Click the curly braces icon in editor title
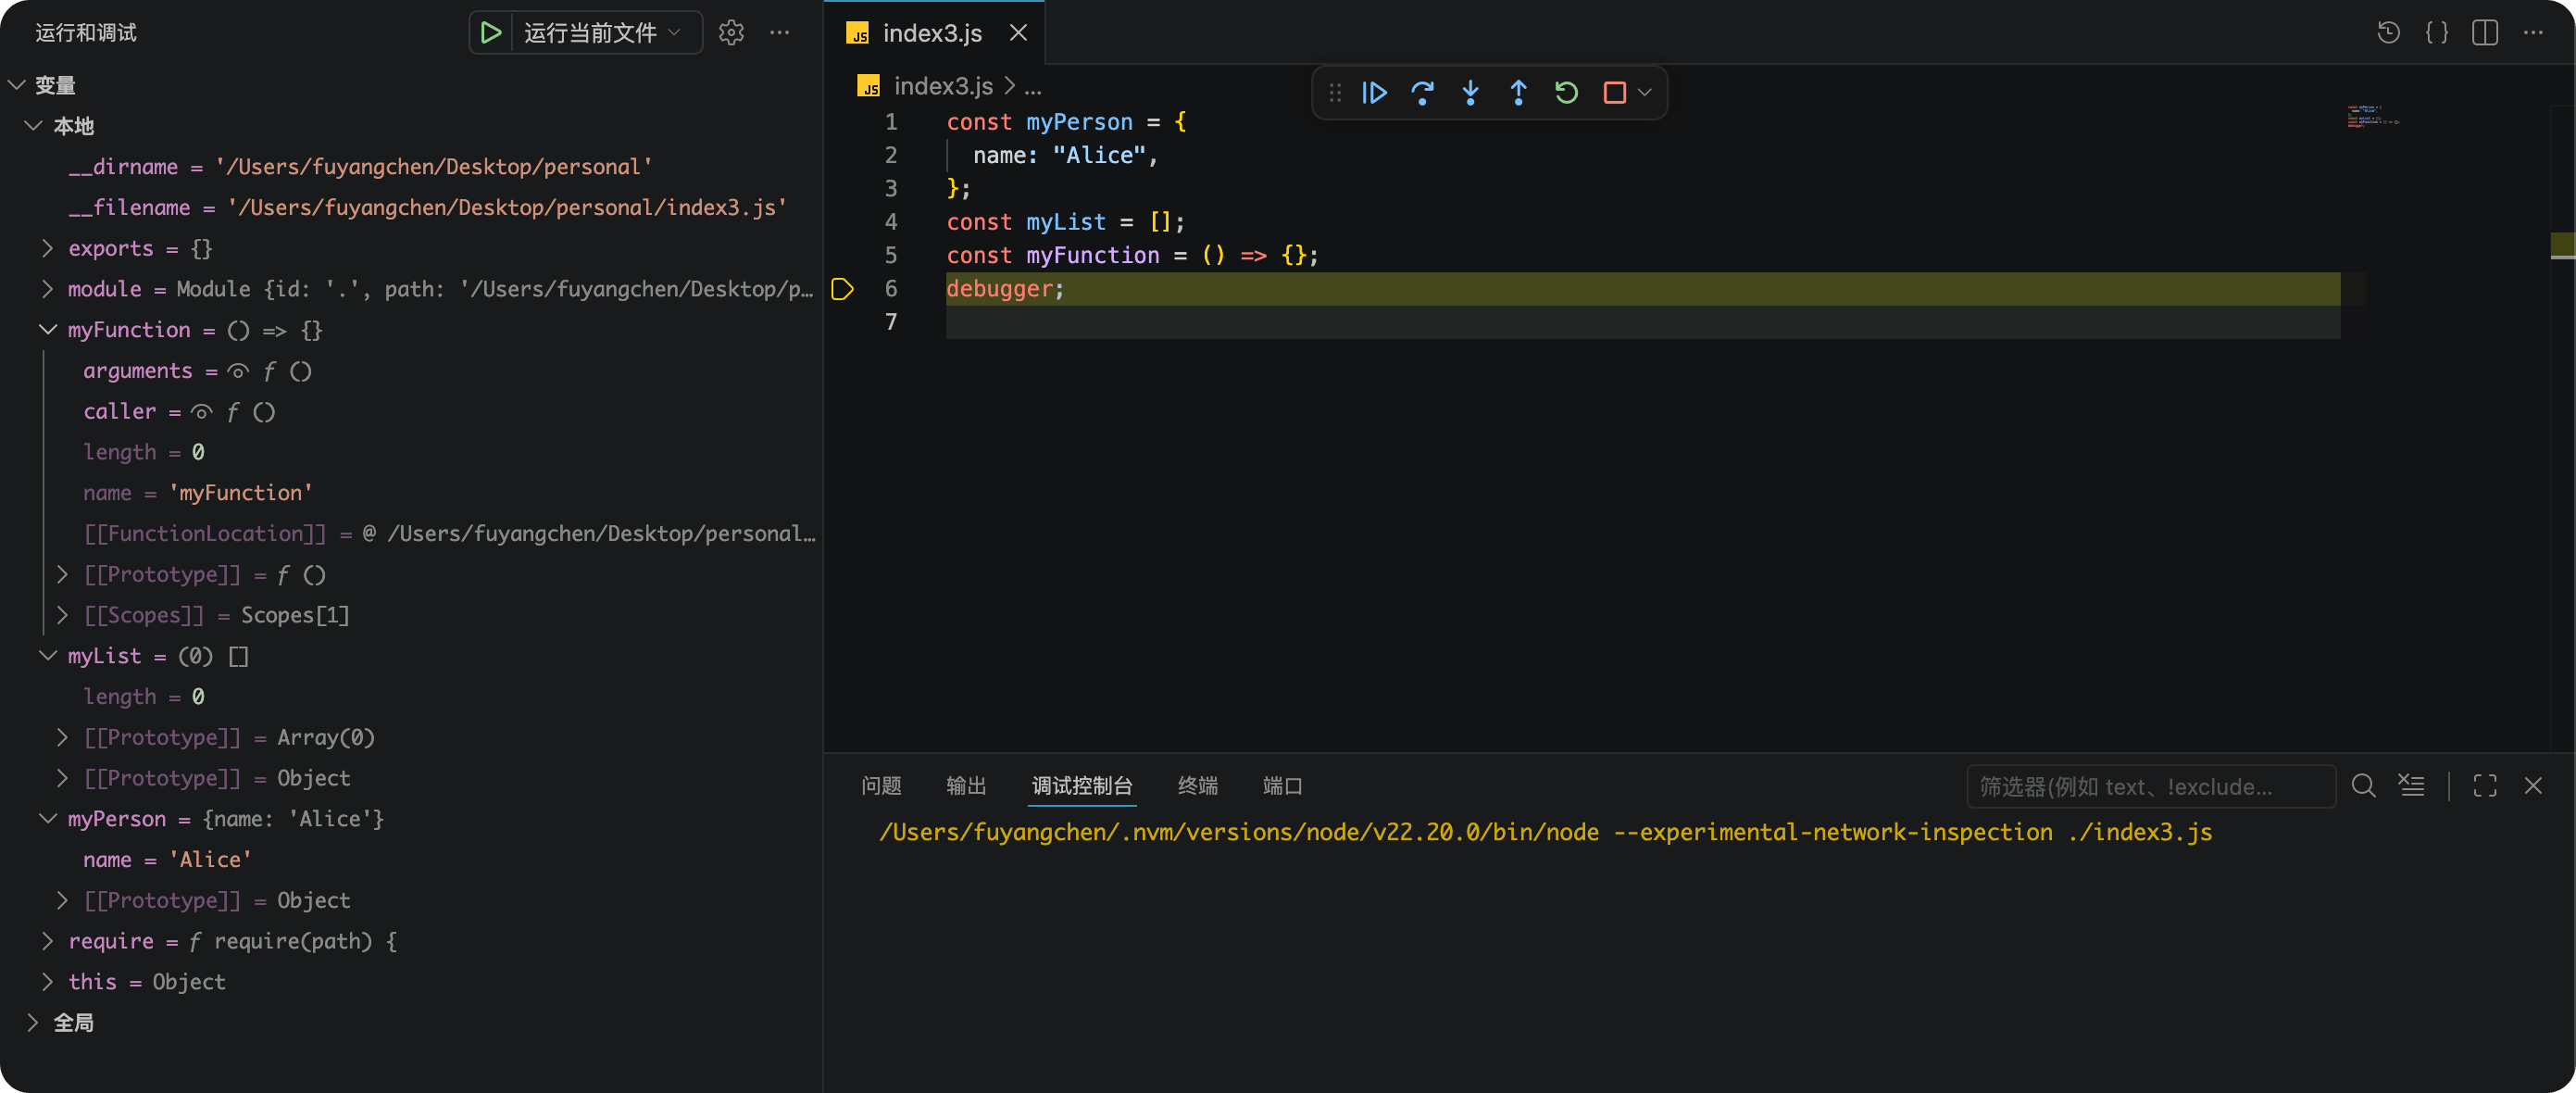Viewport: 2576px width, 1093px height. (2436, 33)
